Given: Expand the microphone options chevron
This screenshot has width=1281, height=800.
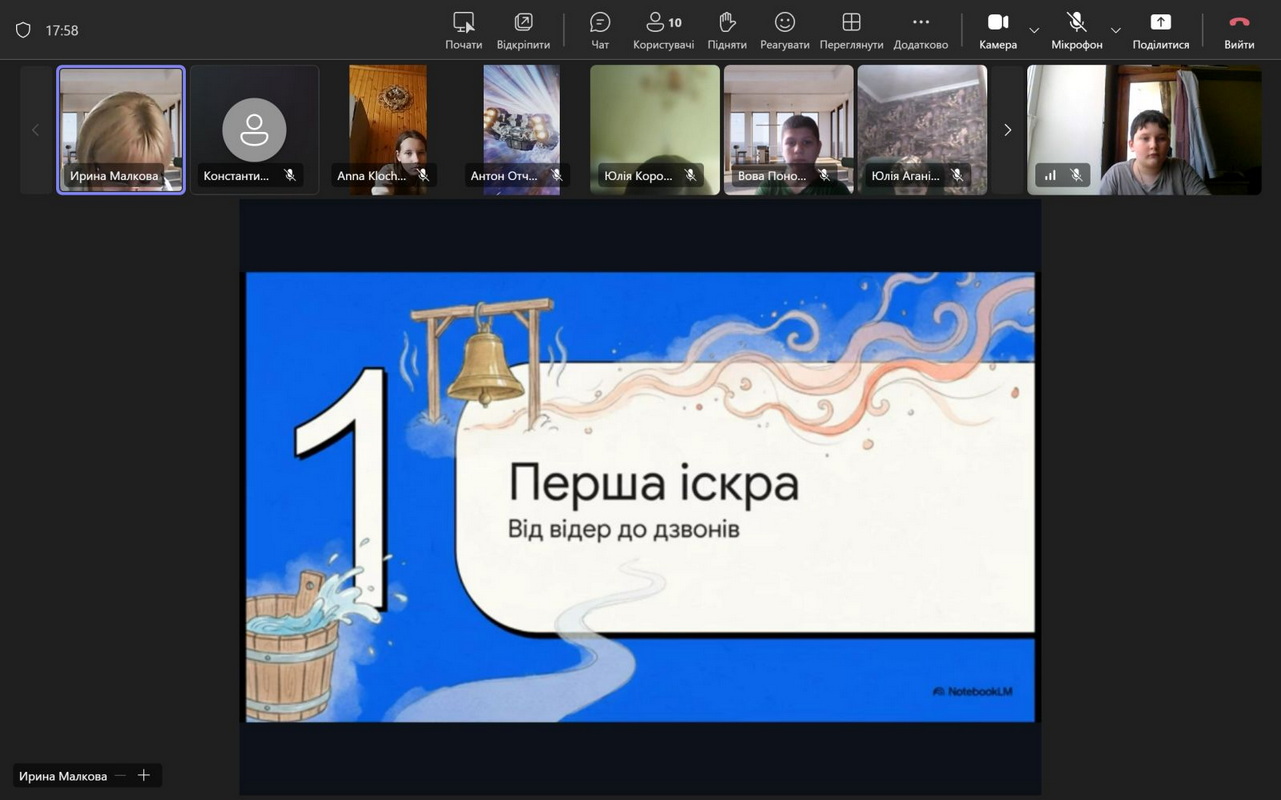Looking at the screenshot, I should coord(1116,30).
